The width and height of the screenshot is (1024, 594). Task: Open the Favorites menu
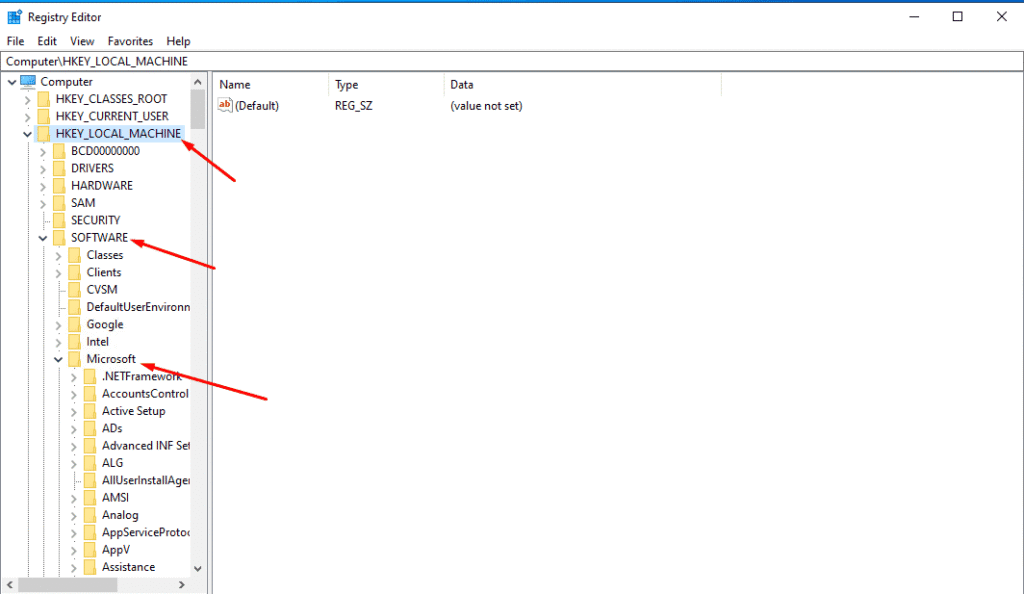tap(130, 41)
